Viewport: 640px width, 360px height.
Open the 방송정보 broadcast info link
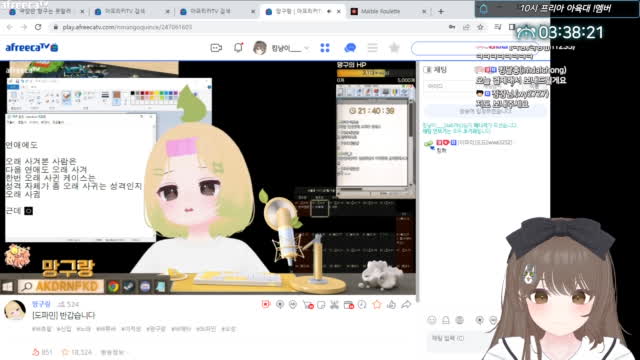coord(112,352)
